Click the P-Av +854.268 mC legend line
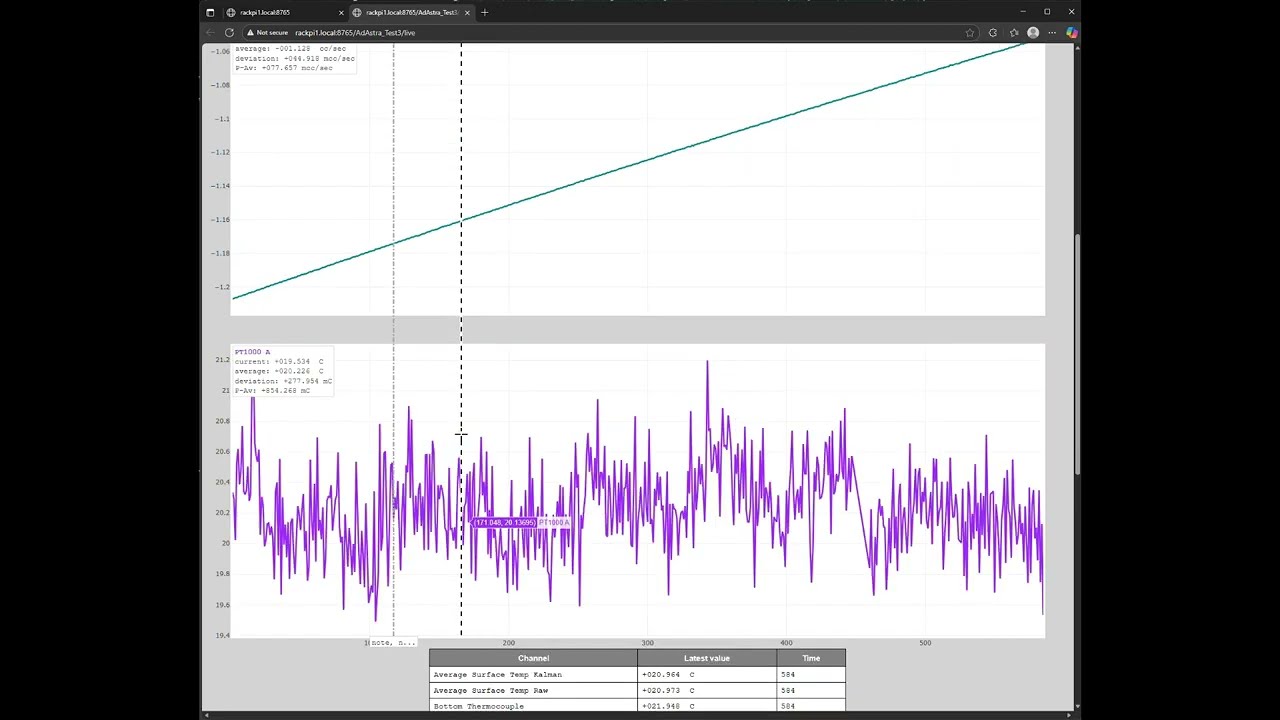This screenshot has width=1280, height=720. (x=273, y=391)
